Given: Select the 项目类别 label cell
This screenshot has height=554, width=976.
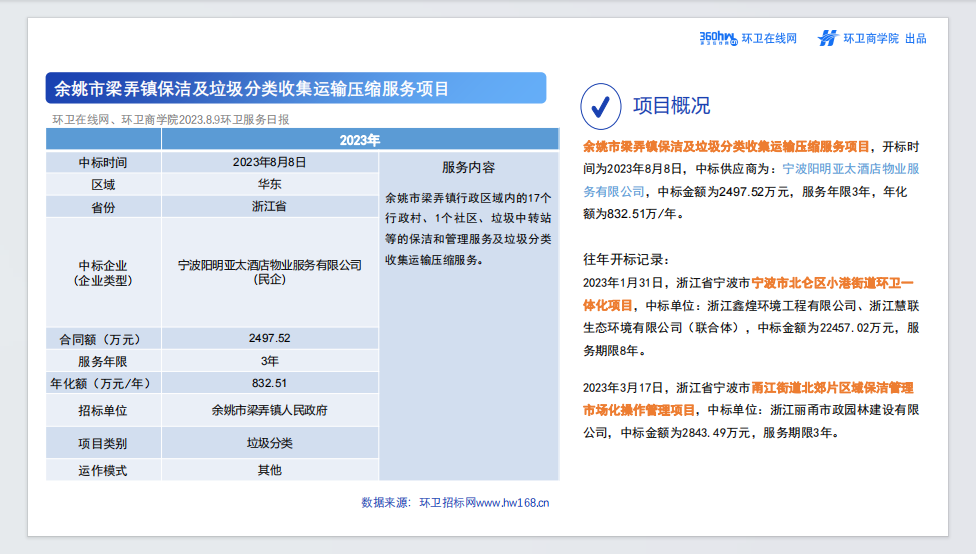Looking at the screenshot, I should (103, 444).
